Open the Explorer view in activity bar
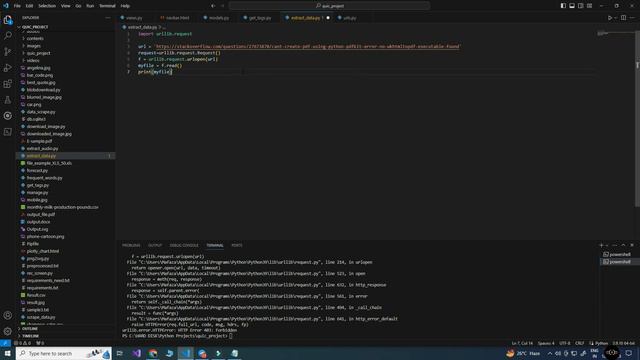 click(x=8, y=20)
